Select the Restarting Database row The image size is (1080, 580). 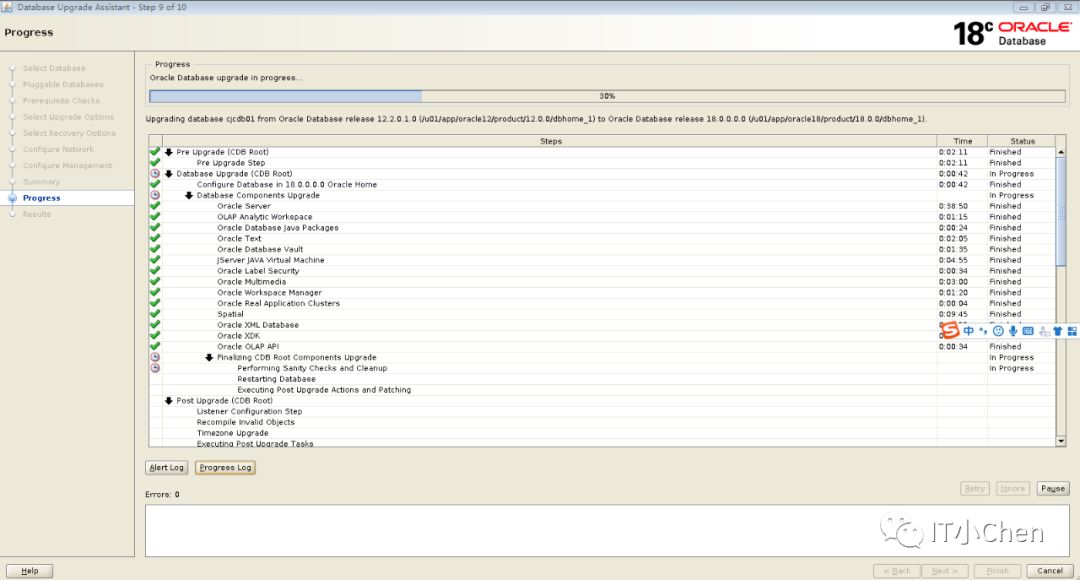click(602, 379)
